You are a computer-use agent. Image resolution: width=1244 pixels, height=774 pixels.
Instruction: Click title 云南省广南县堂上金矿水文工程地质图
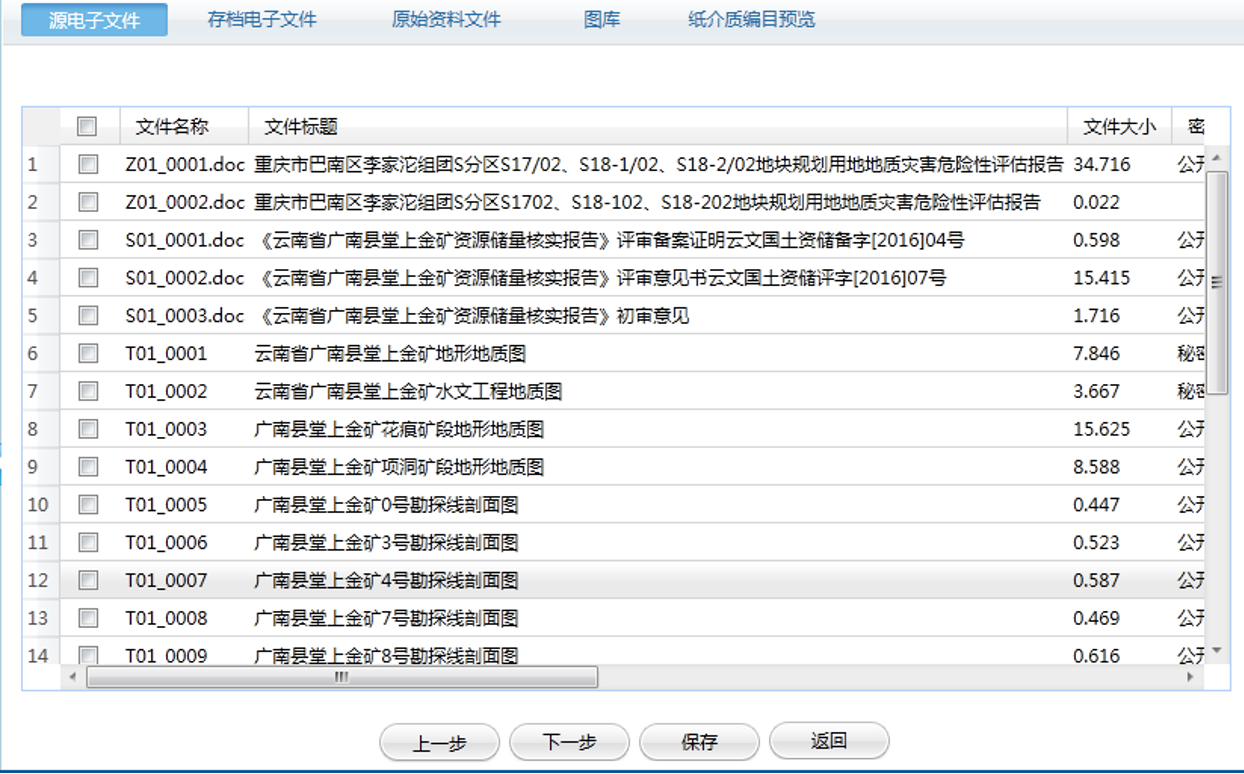(x=408, y=391)
